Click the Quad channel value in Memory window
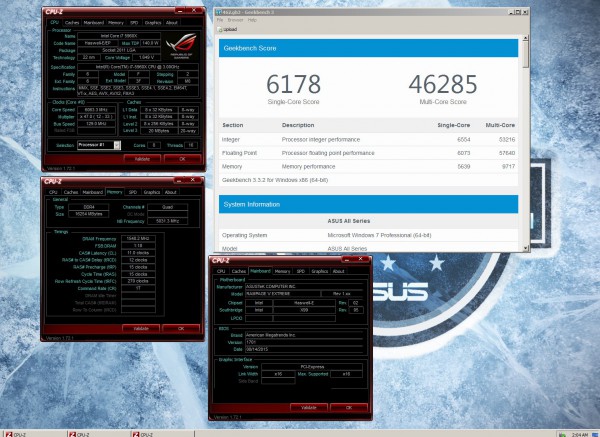 point(167,207)
